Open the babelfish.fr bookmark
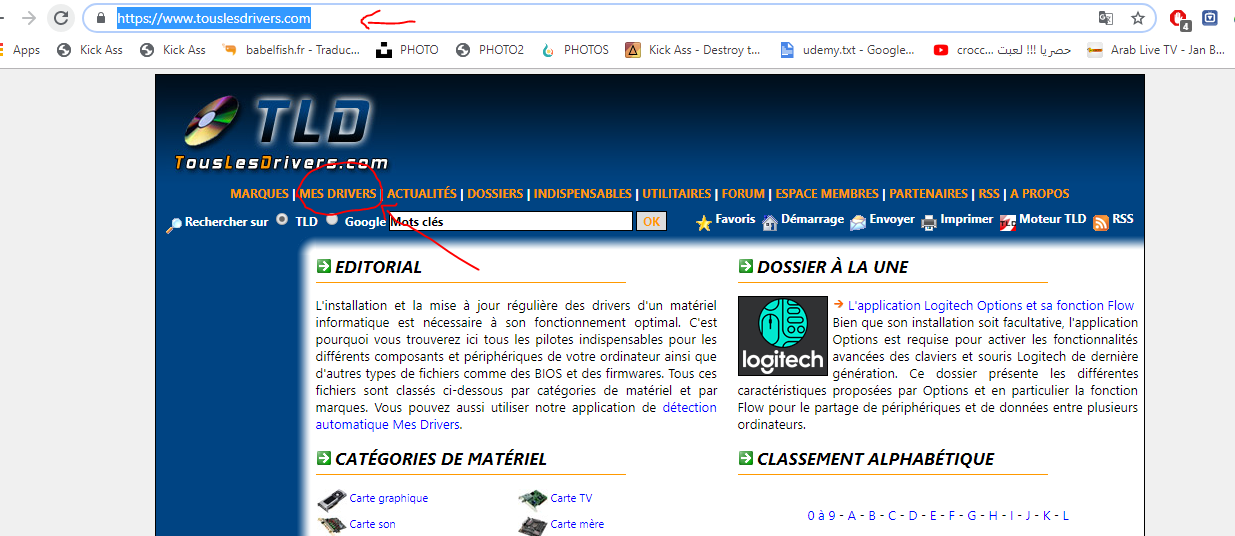This screenshot has width=1235, height=536. click(x=291, y=50)
